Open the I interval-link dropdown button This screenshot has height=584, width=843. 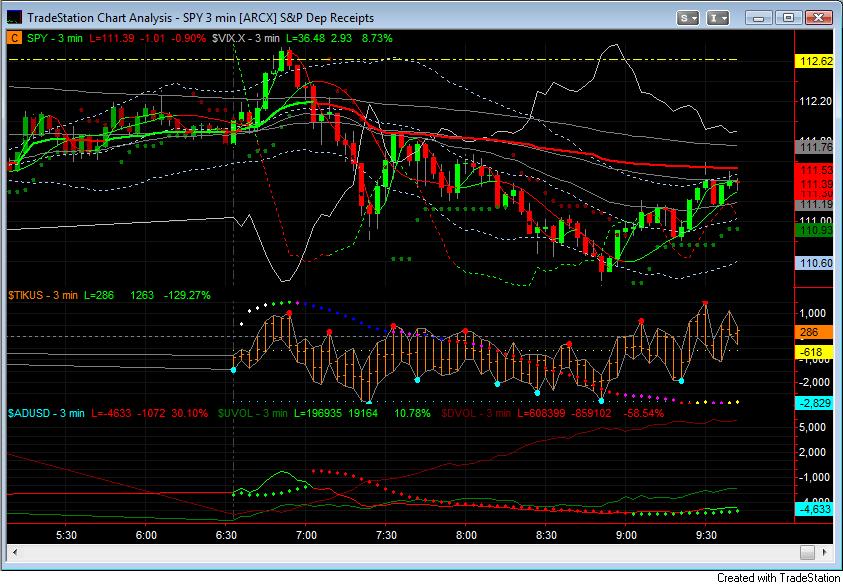[717, 18]
